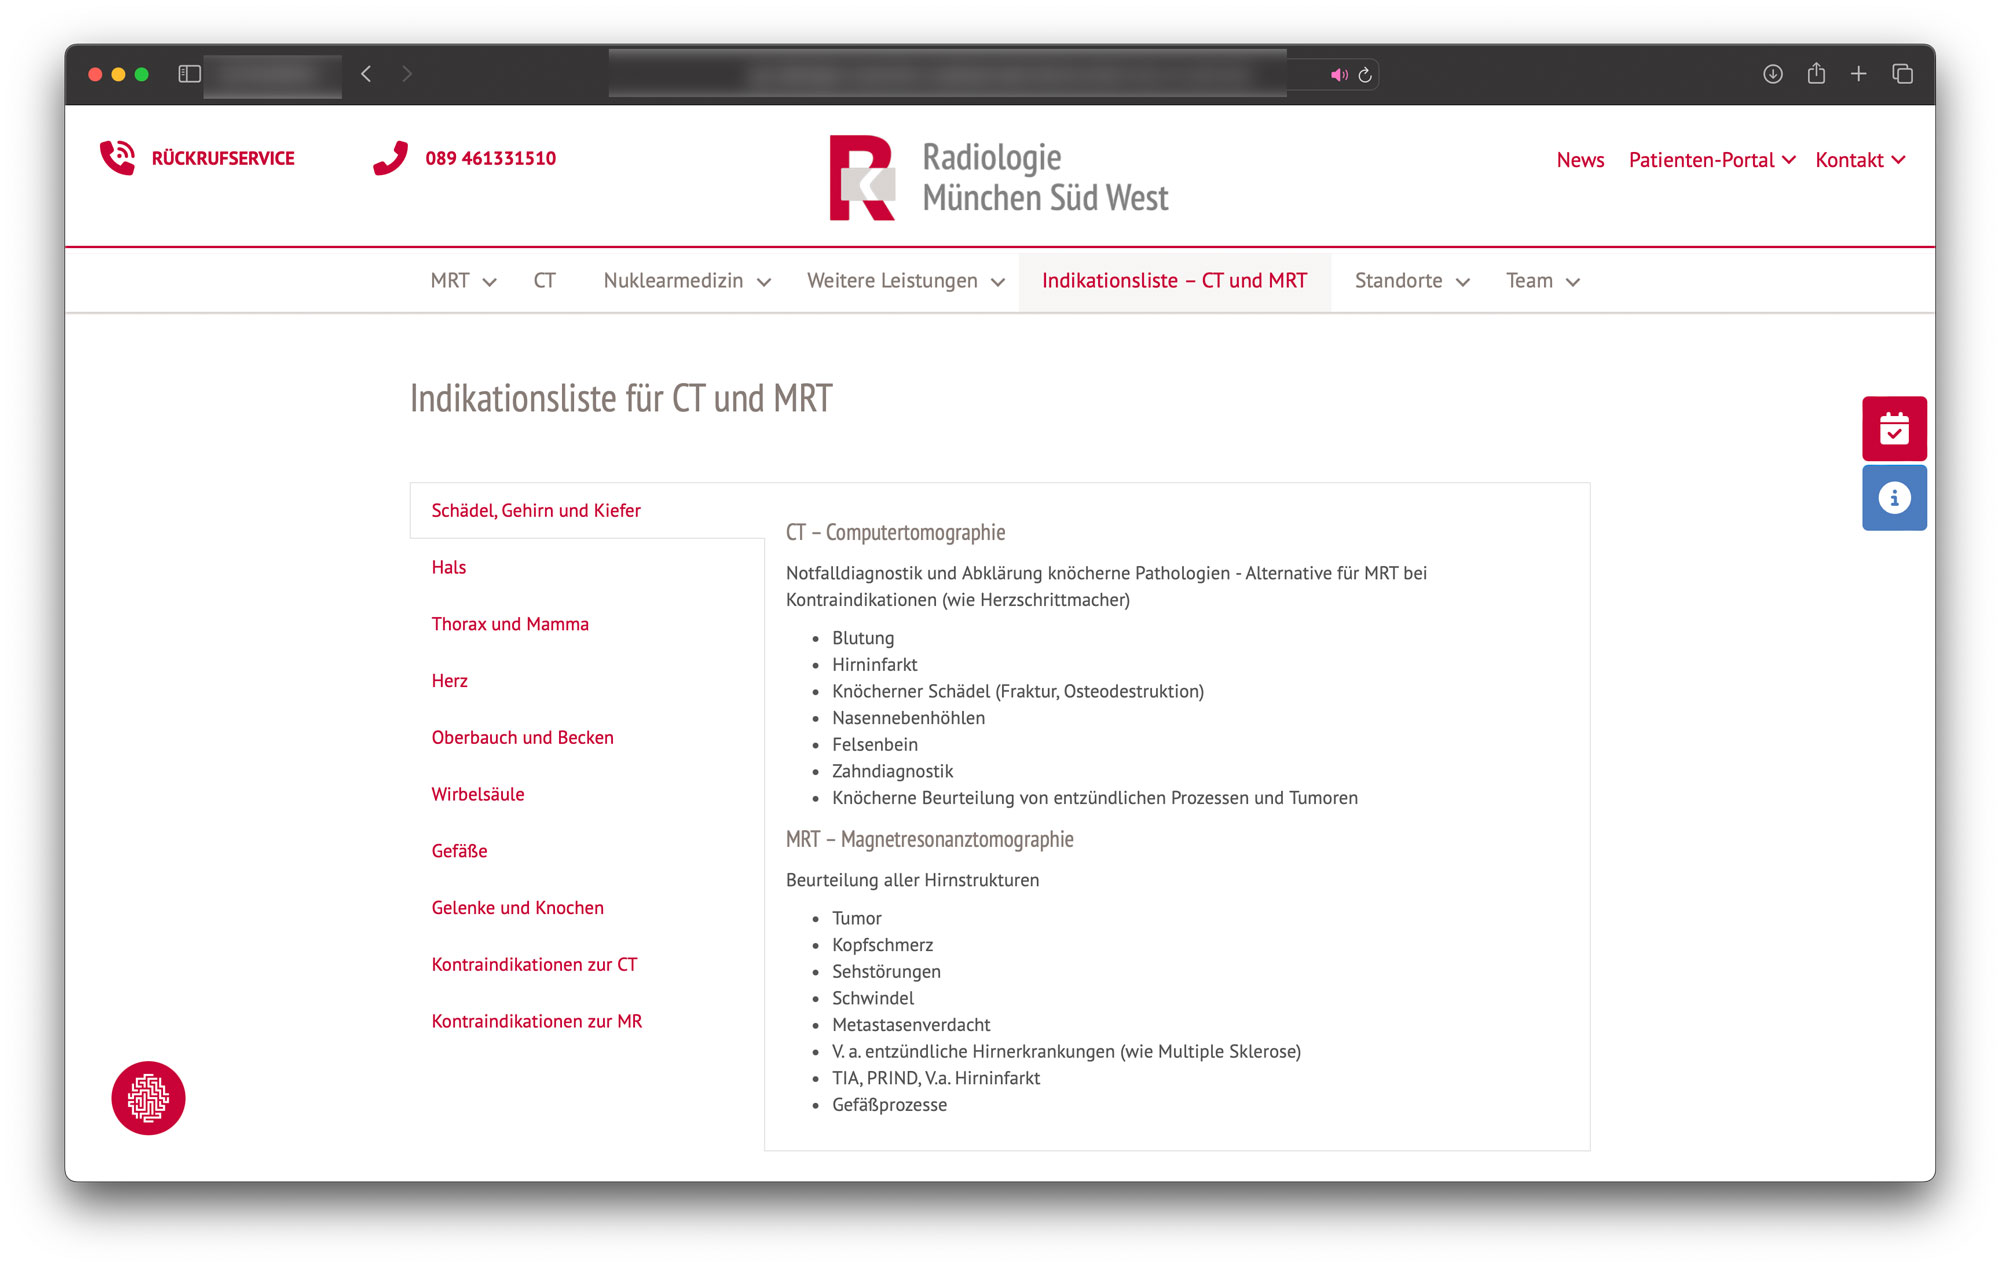Open a new tab with plus icon
This screenshot has height=1267, width=2000.
pos(1858,74)
